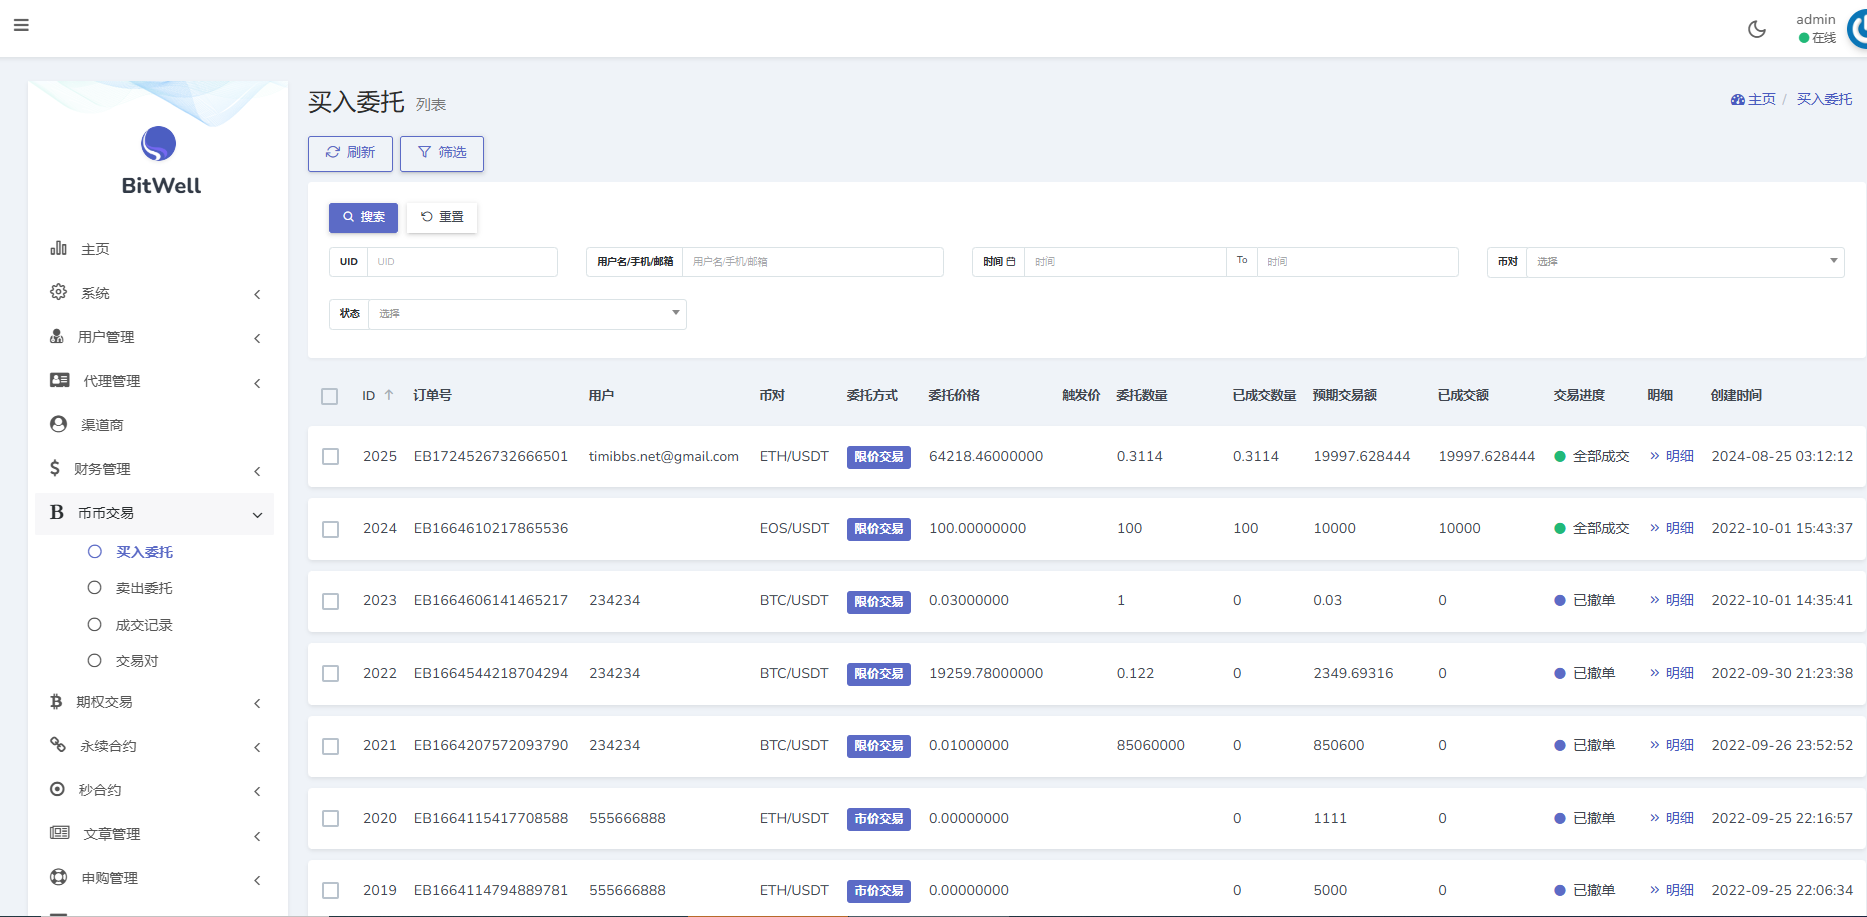
Task: Click the ID sort arrow icon
Action: coord(389,395)
